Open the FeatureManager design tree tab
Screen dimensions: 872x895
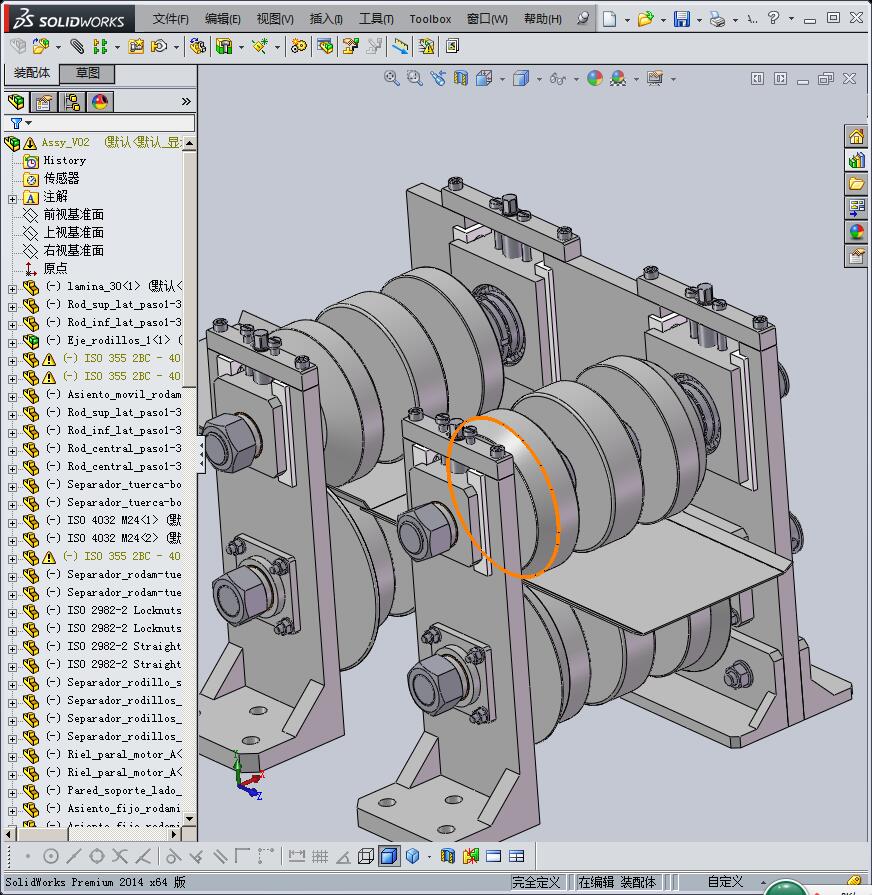coord(16,102)
